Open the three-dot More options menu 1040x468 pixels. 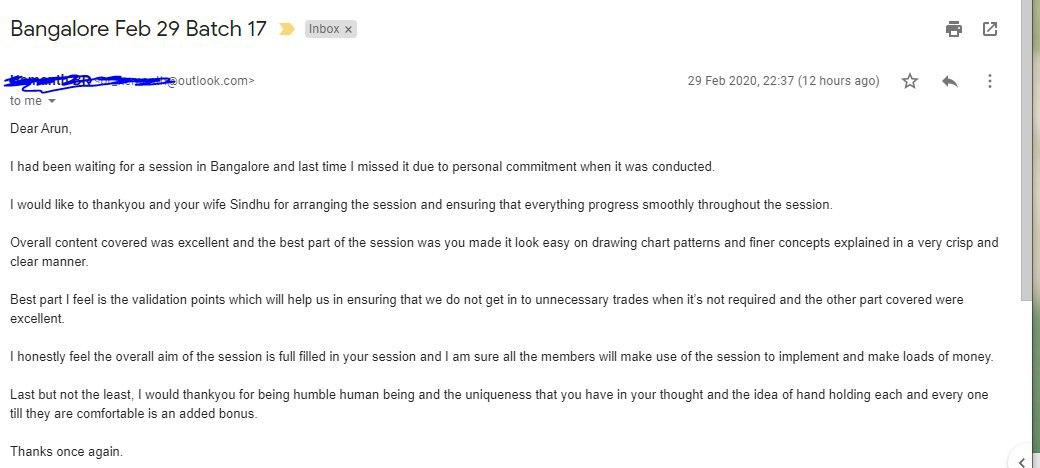(x=990, y=81)
